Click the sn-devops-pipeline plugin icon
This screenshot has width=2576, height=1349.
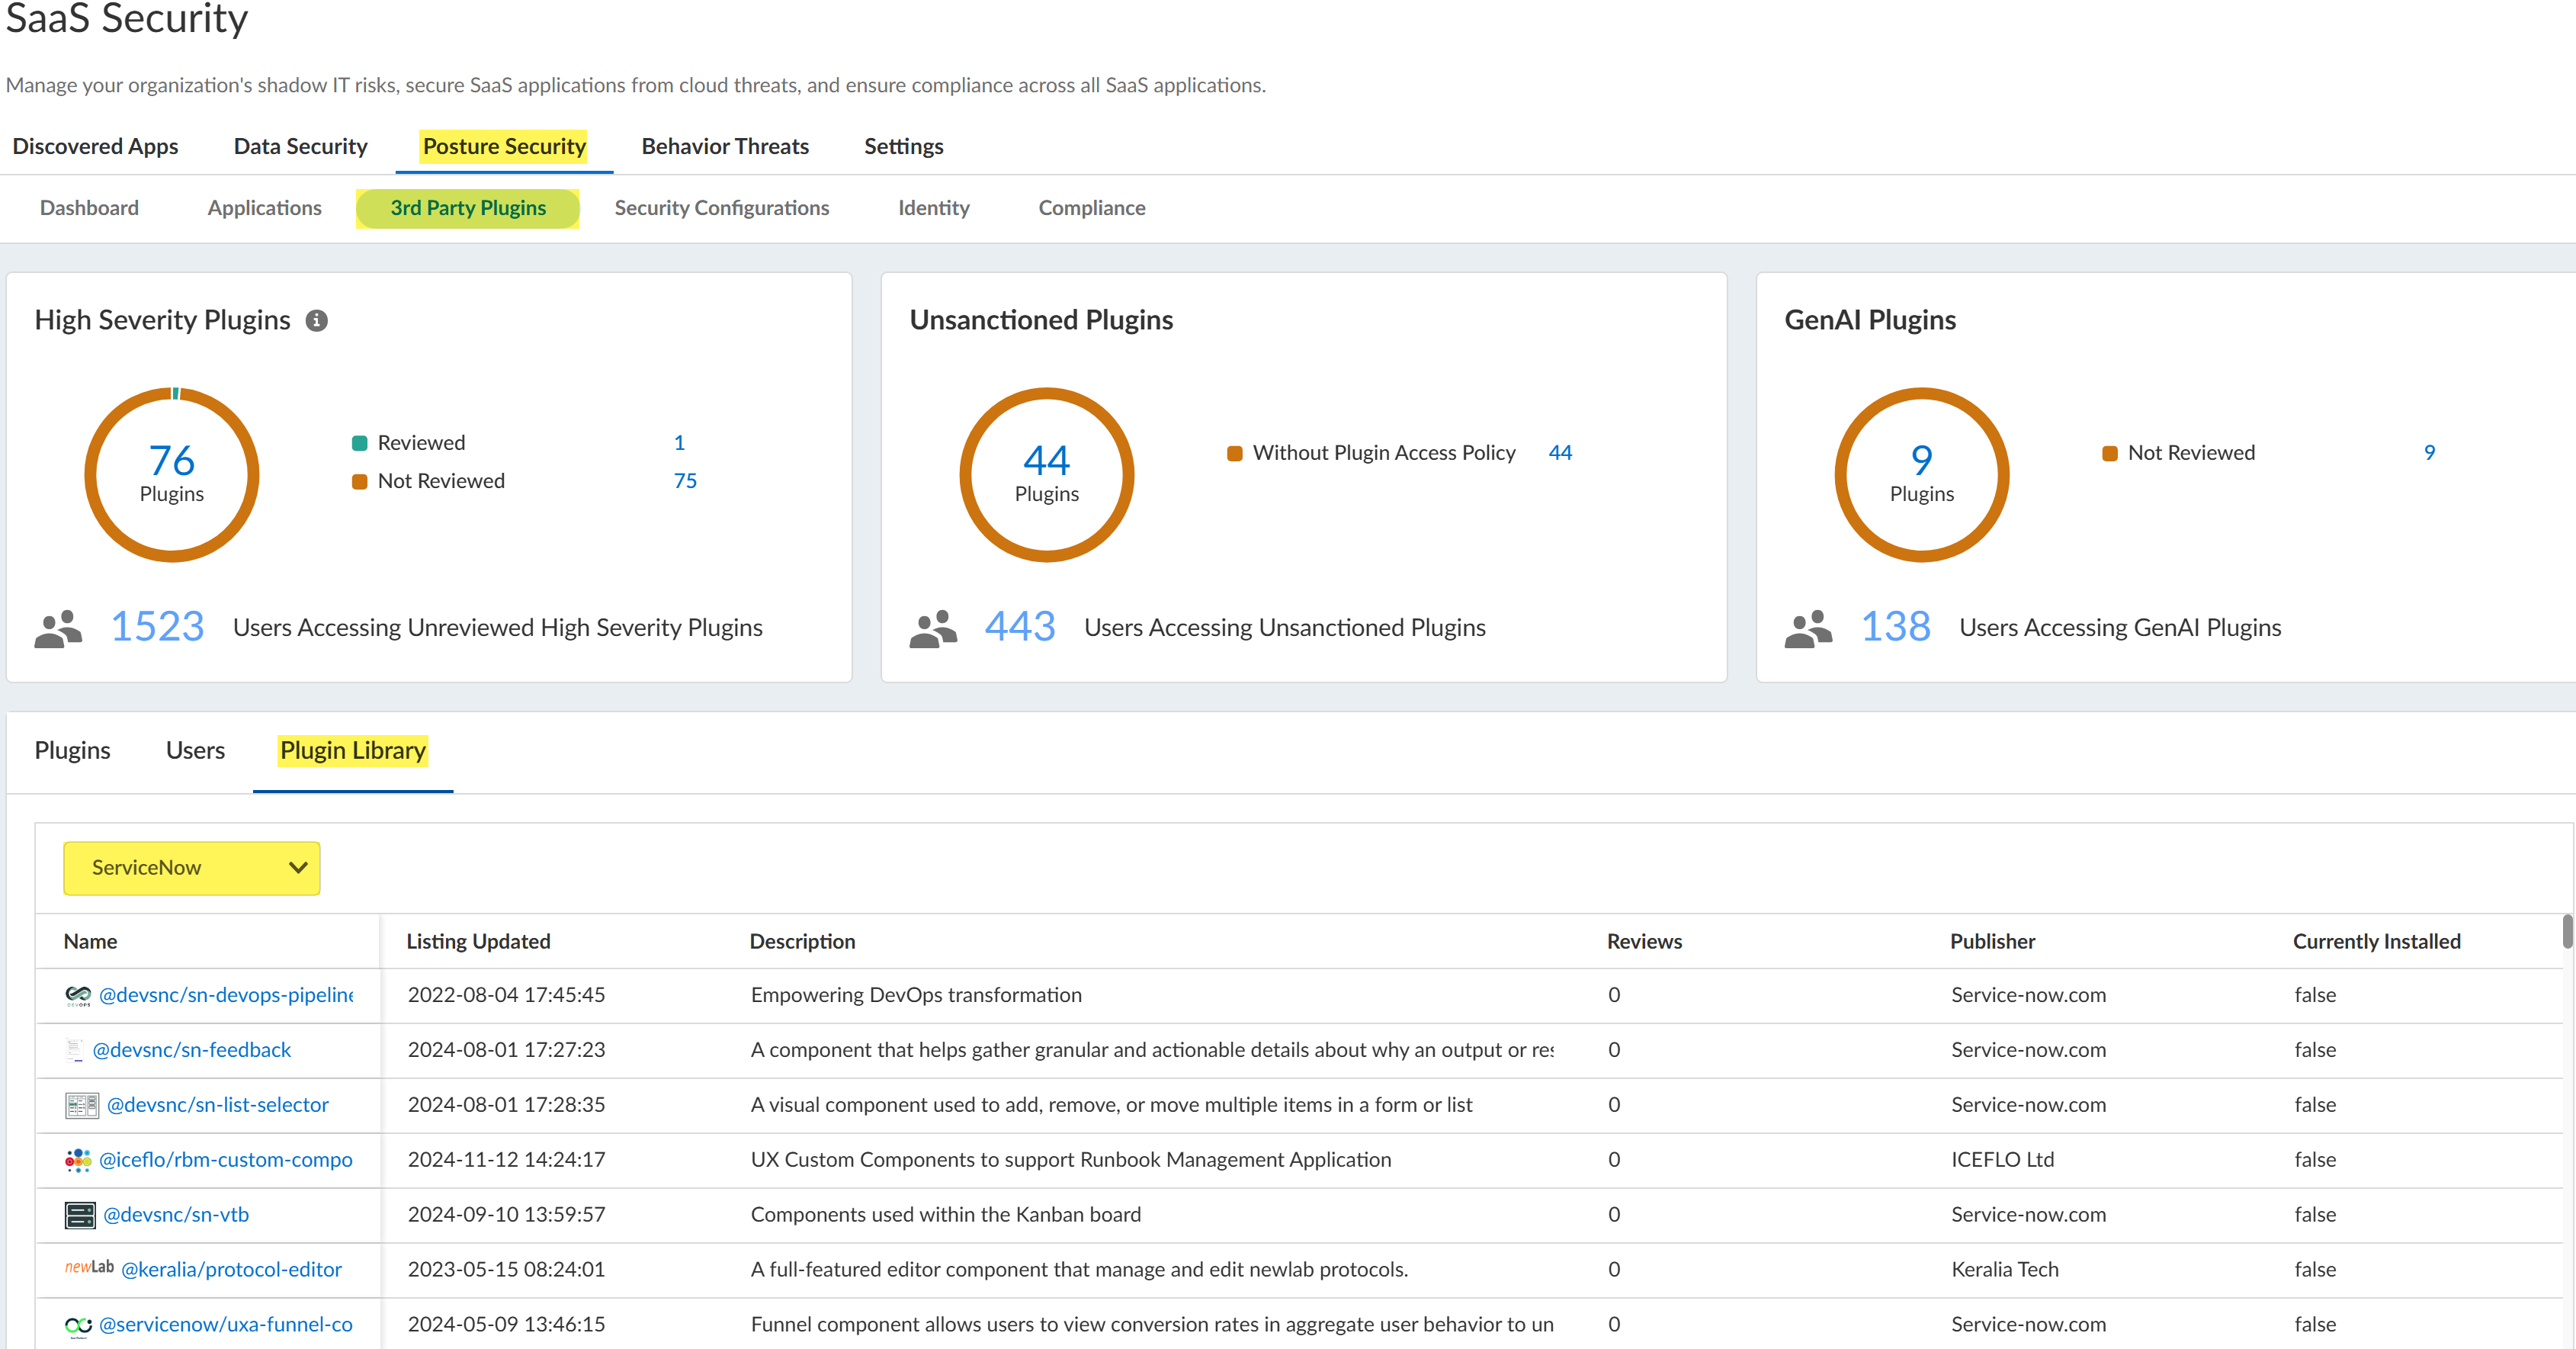coord(77,995)
